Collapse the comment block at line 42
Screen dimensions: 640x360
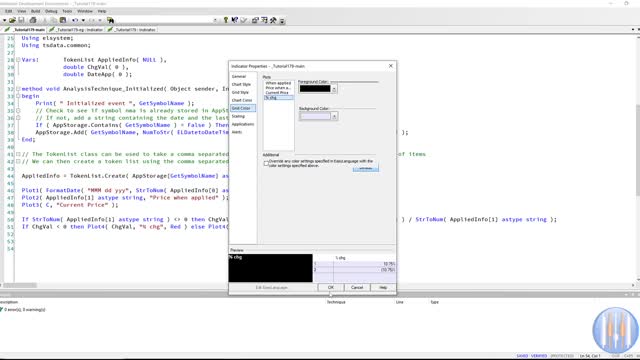click(x=18, y=162)
